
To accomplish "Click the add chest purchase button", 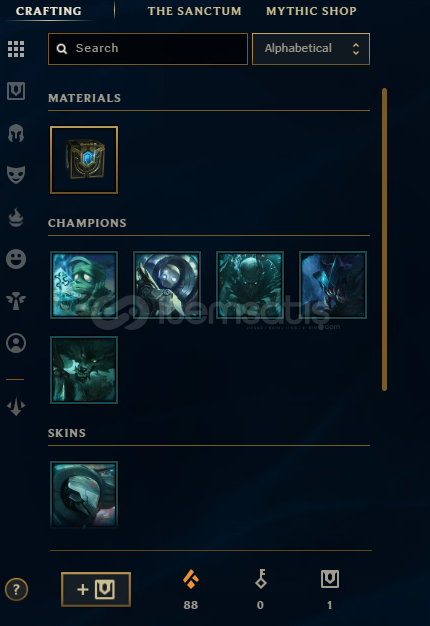I will 96,589.
